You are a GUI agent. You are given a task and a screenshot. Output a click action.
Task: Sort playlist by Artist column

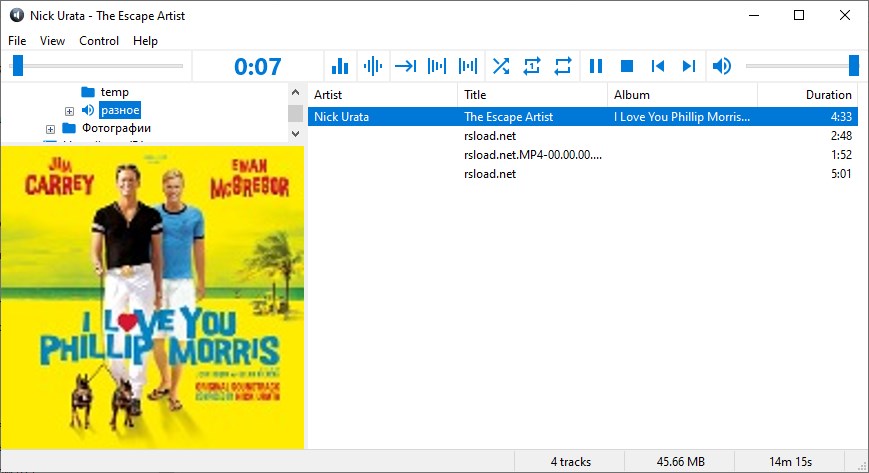coord(382,95)
